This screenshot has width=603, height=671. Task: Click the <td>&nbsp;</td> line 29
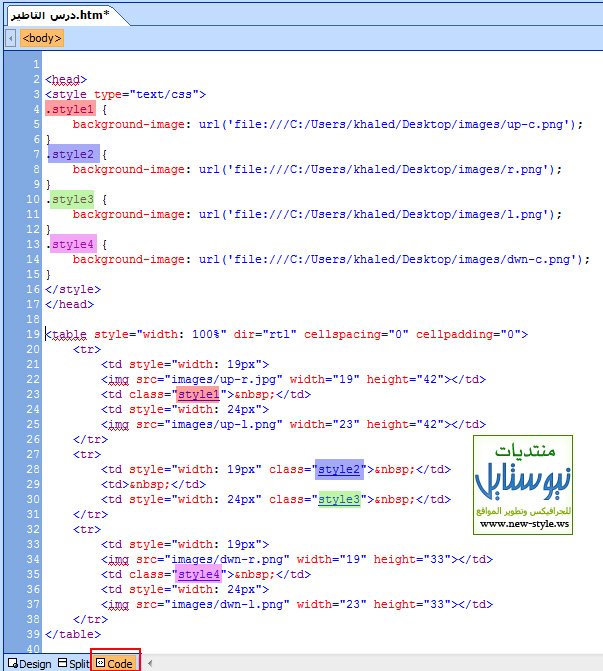coord(154,484)
